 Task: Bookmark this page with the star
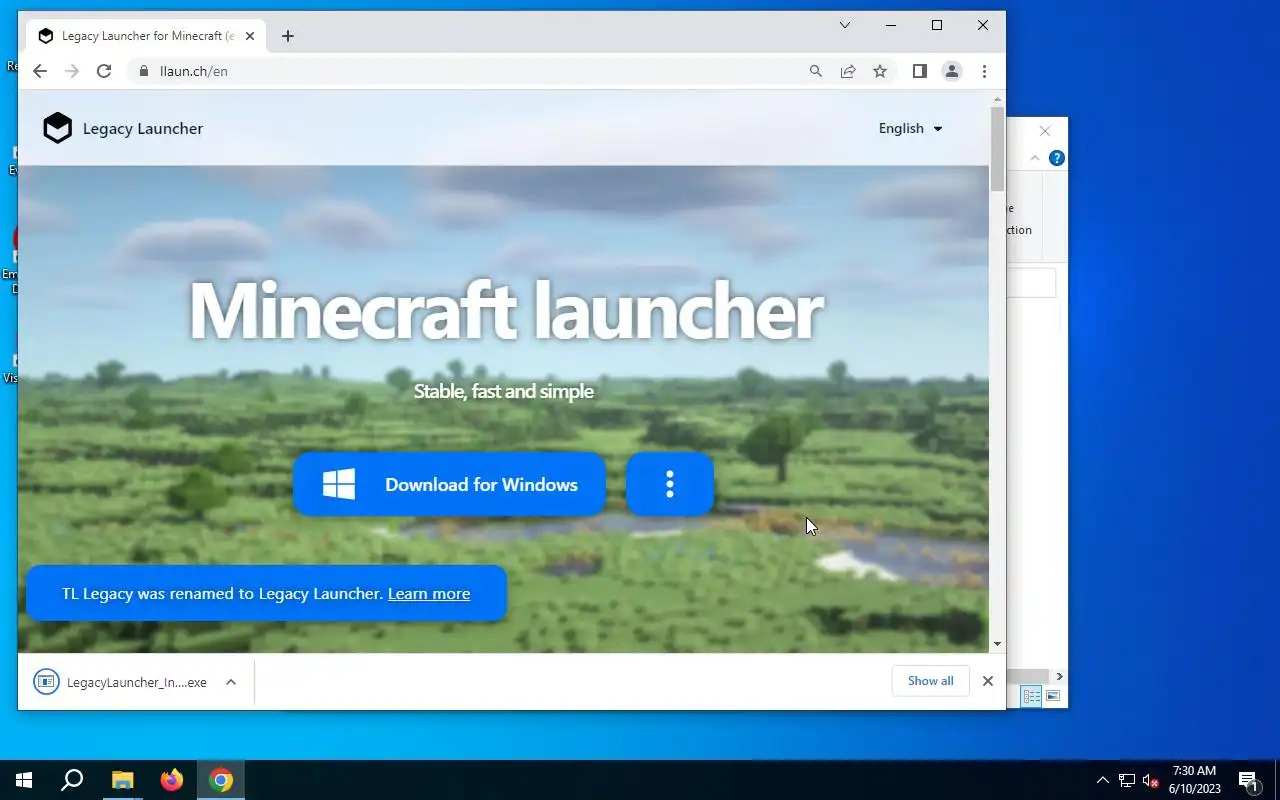click(880, 71)
